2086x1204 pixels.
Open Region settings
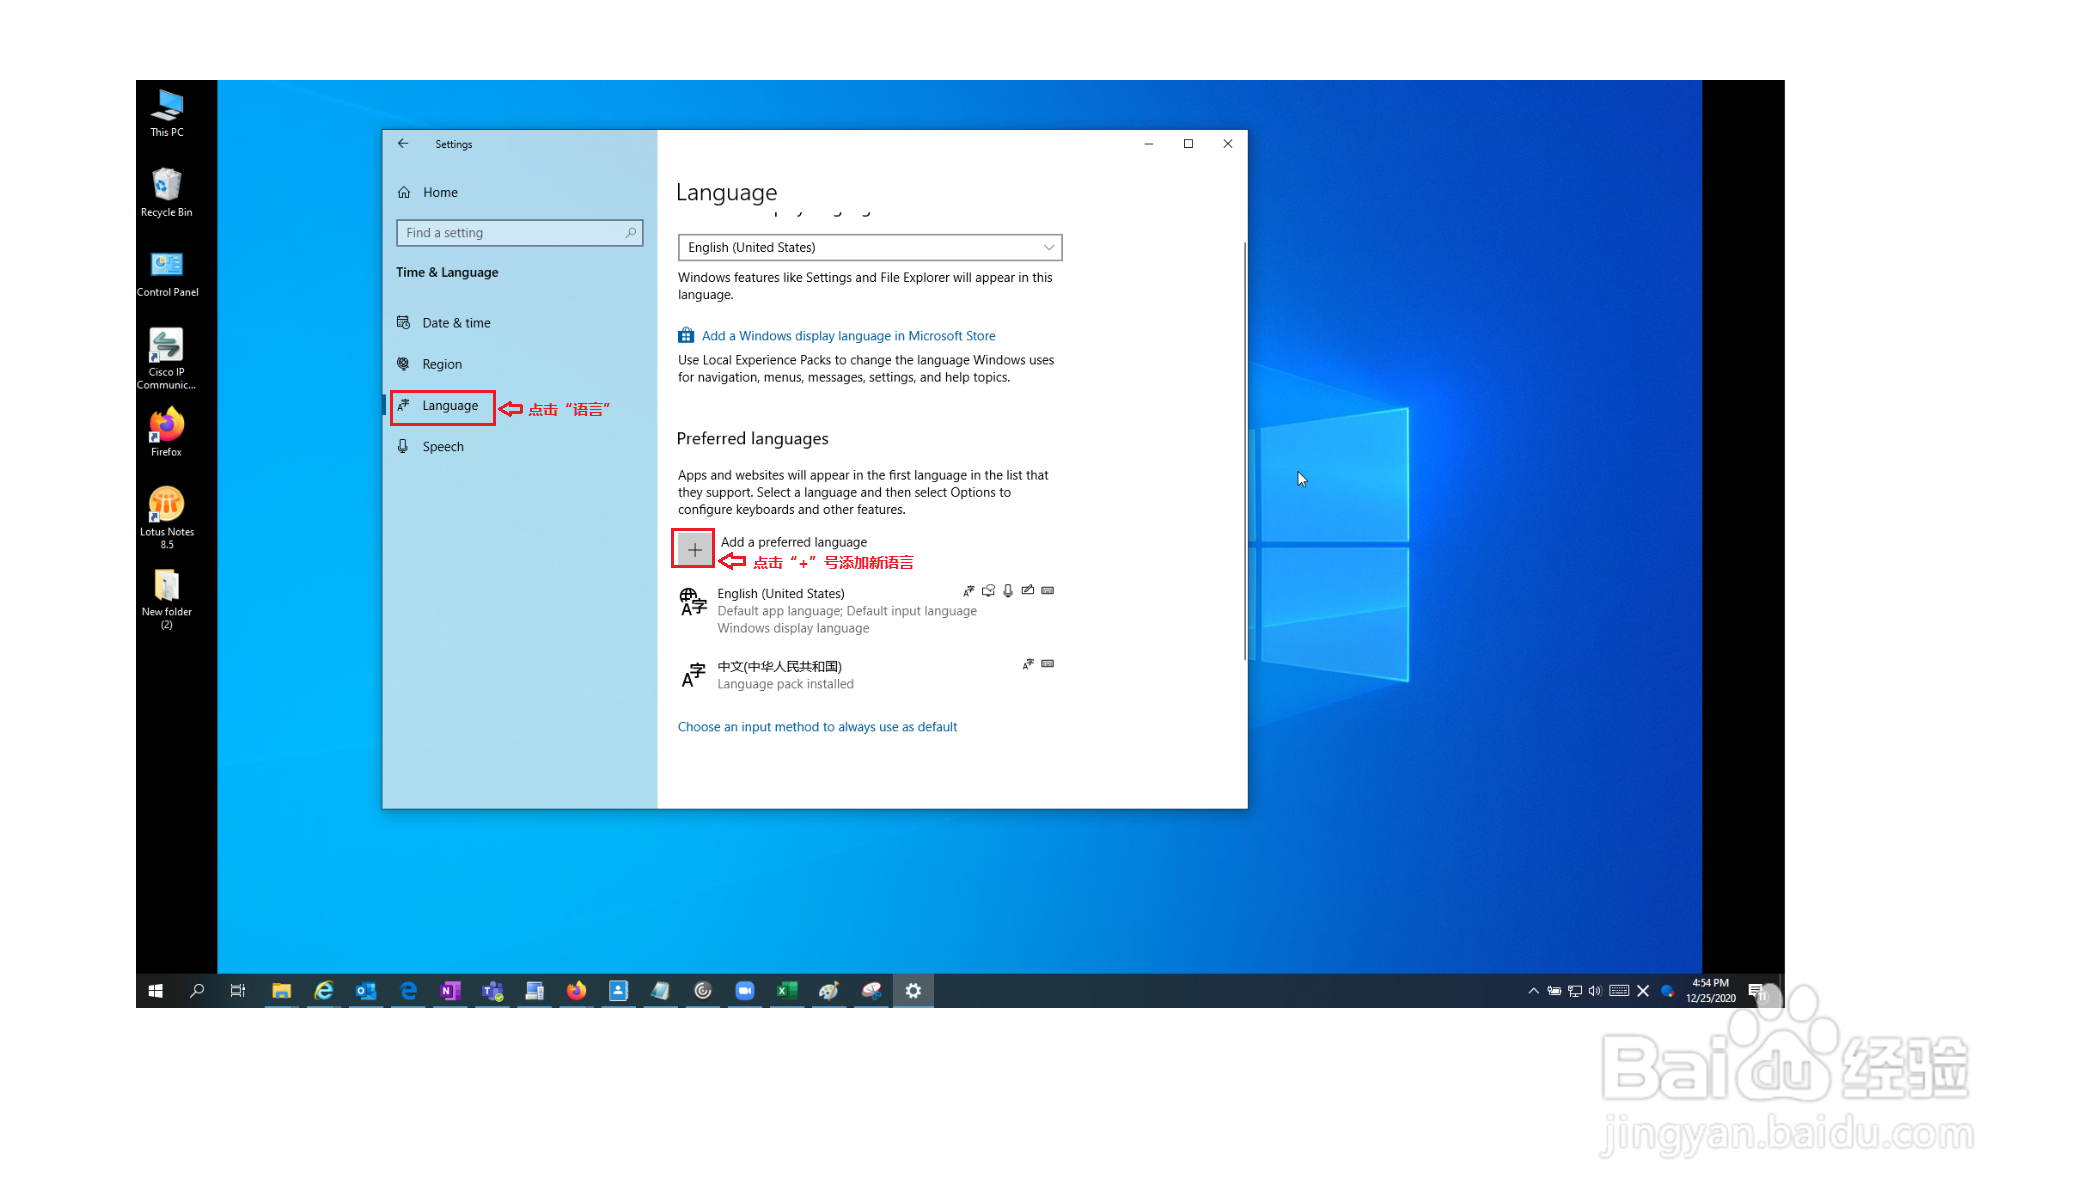430,364
